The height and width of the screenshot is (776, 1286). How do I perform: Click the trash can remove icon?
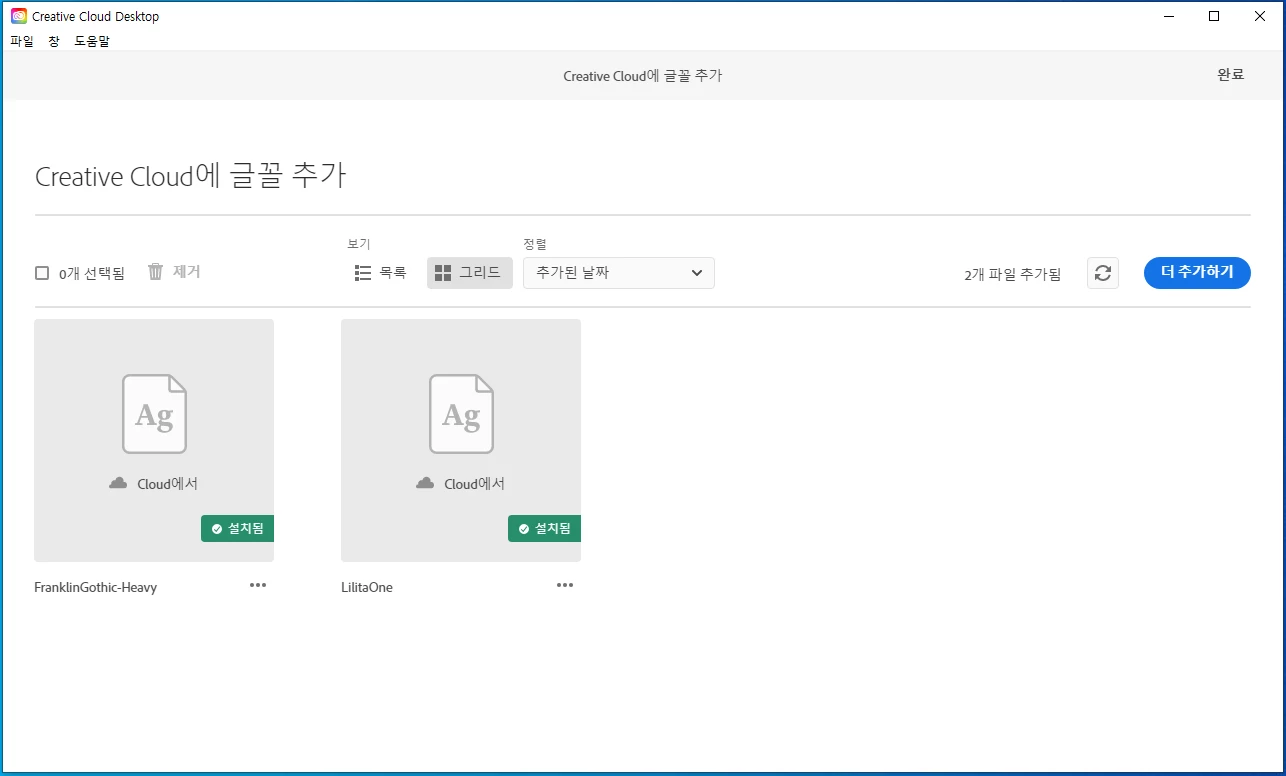[155, 271]
